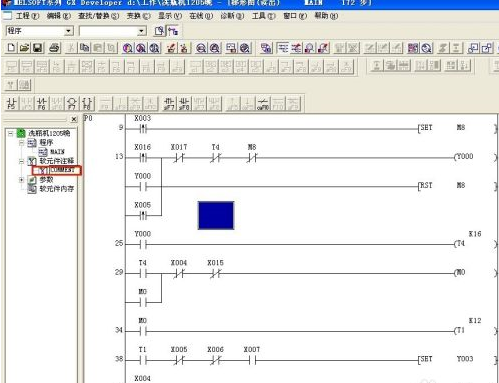Click the ladder display mode icon

[283, 48]
